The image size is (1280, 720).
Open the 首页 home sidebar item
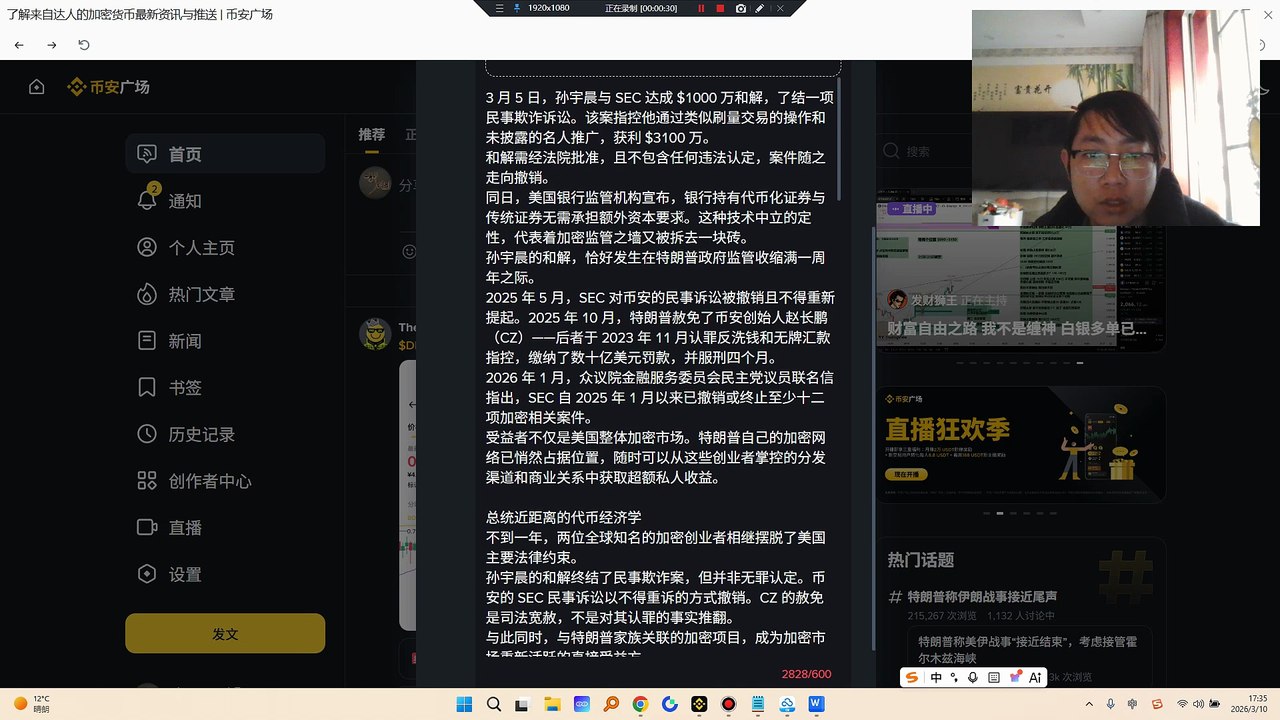tap(225, 154)
